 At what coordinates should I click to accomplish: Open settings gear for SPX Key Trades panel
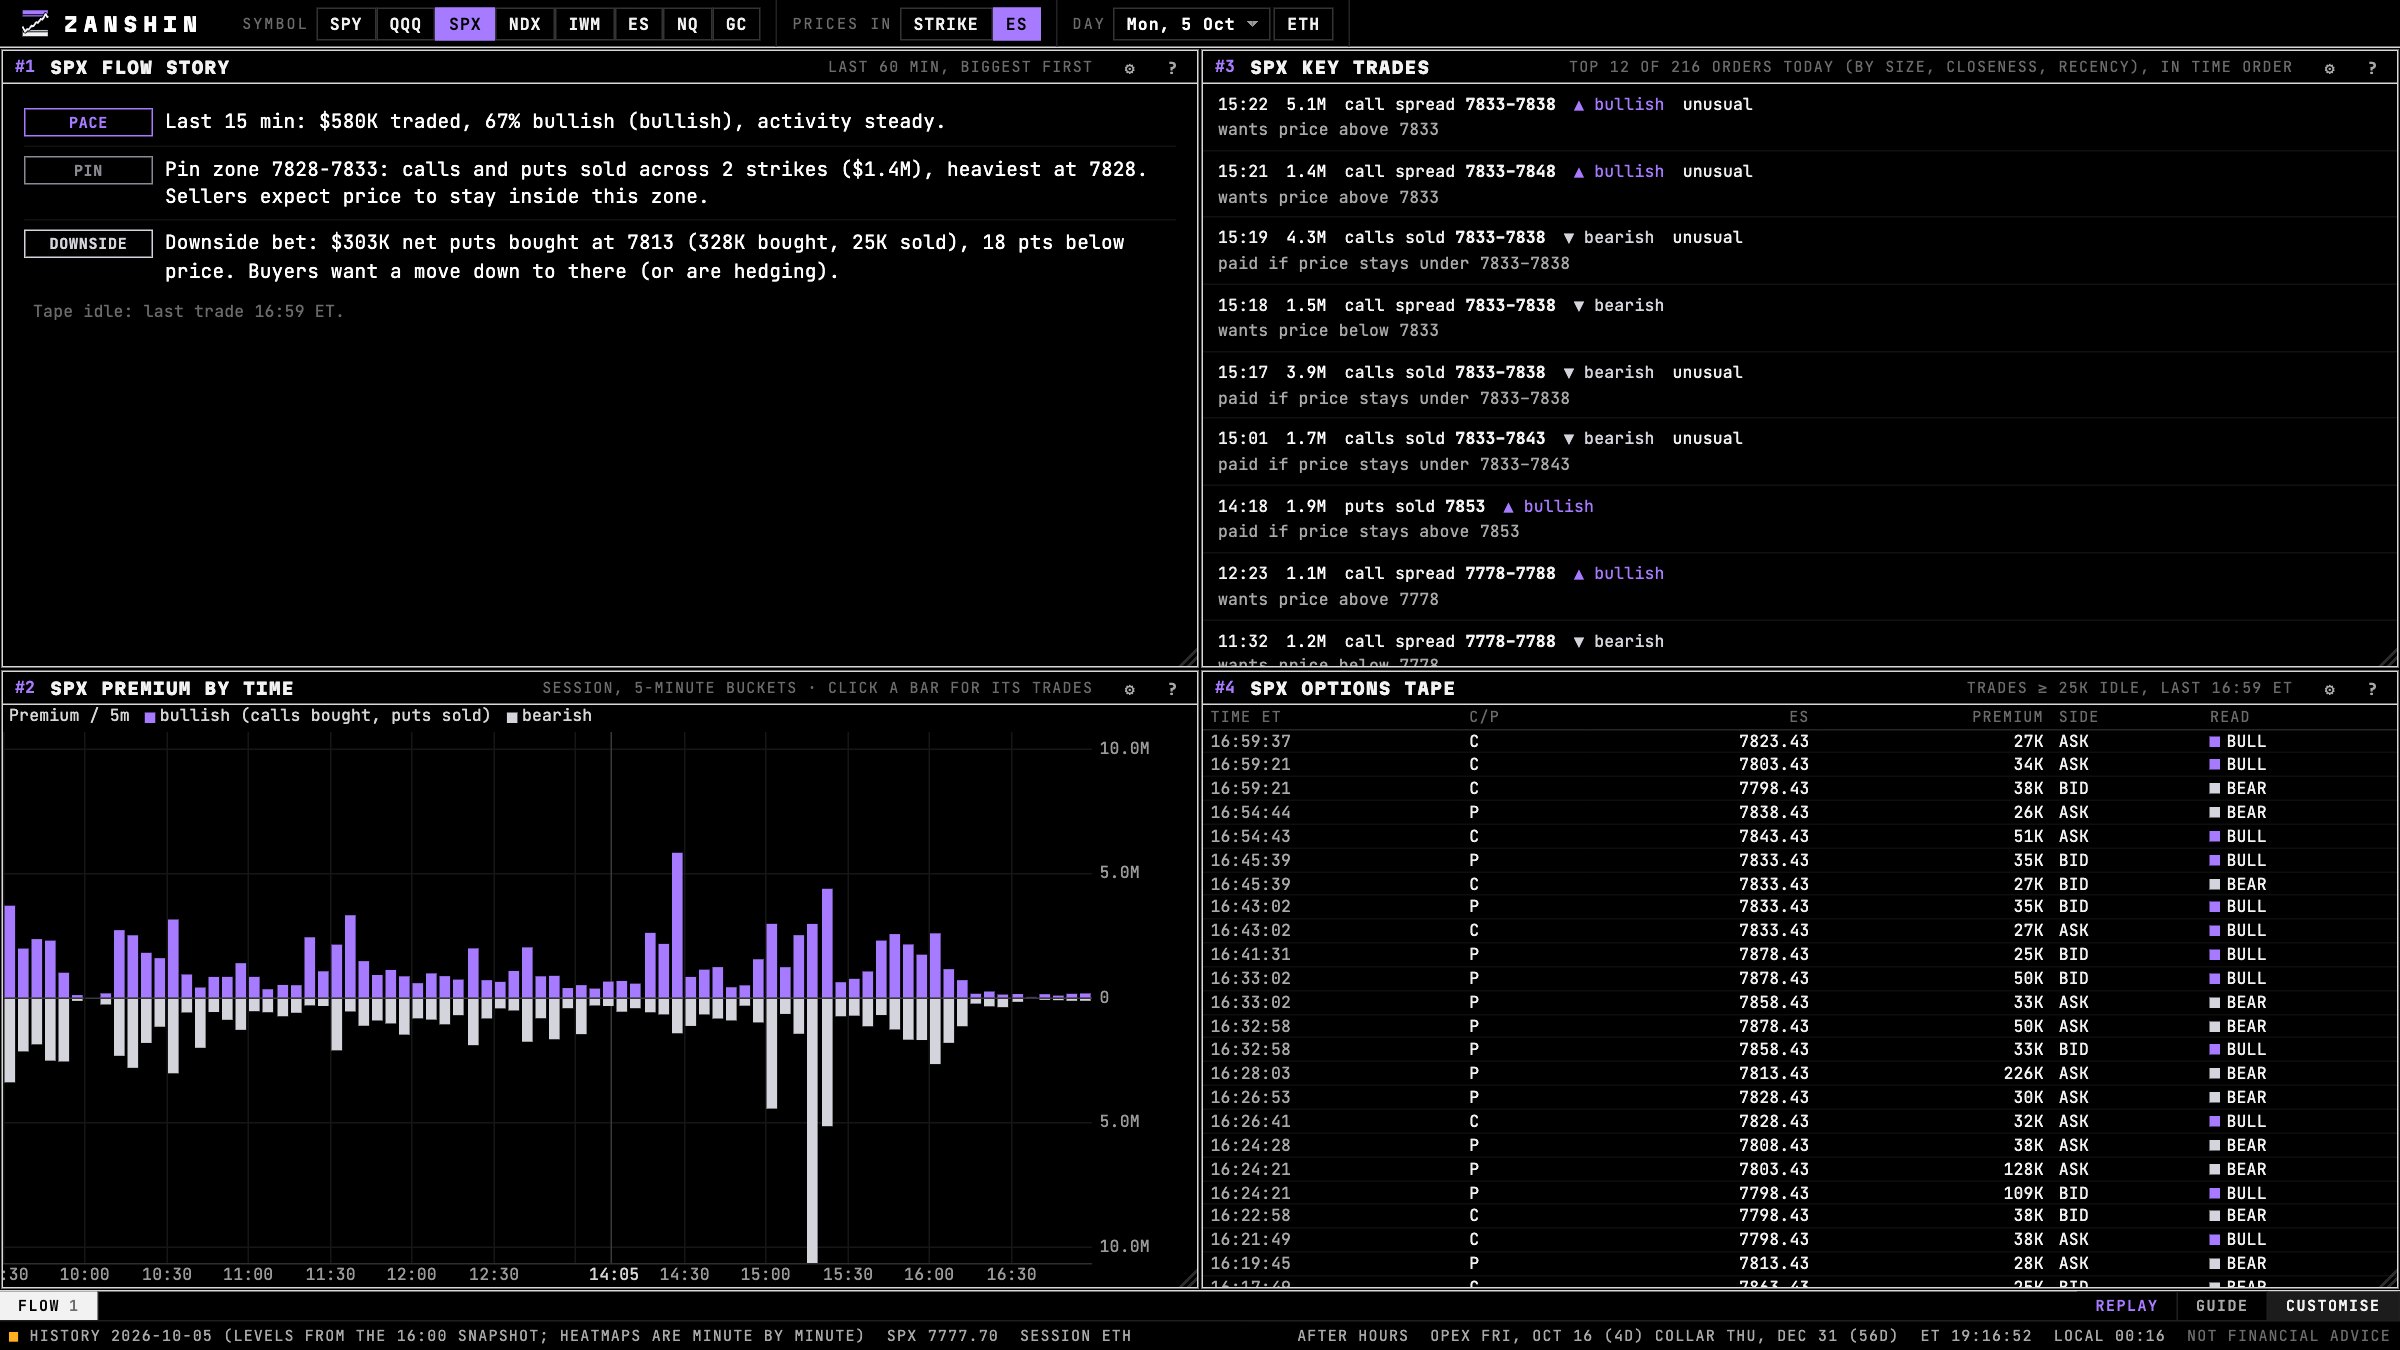(x=2330, y=68)
